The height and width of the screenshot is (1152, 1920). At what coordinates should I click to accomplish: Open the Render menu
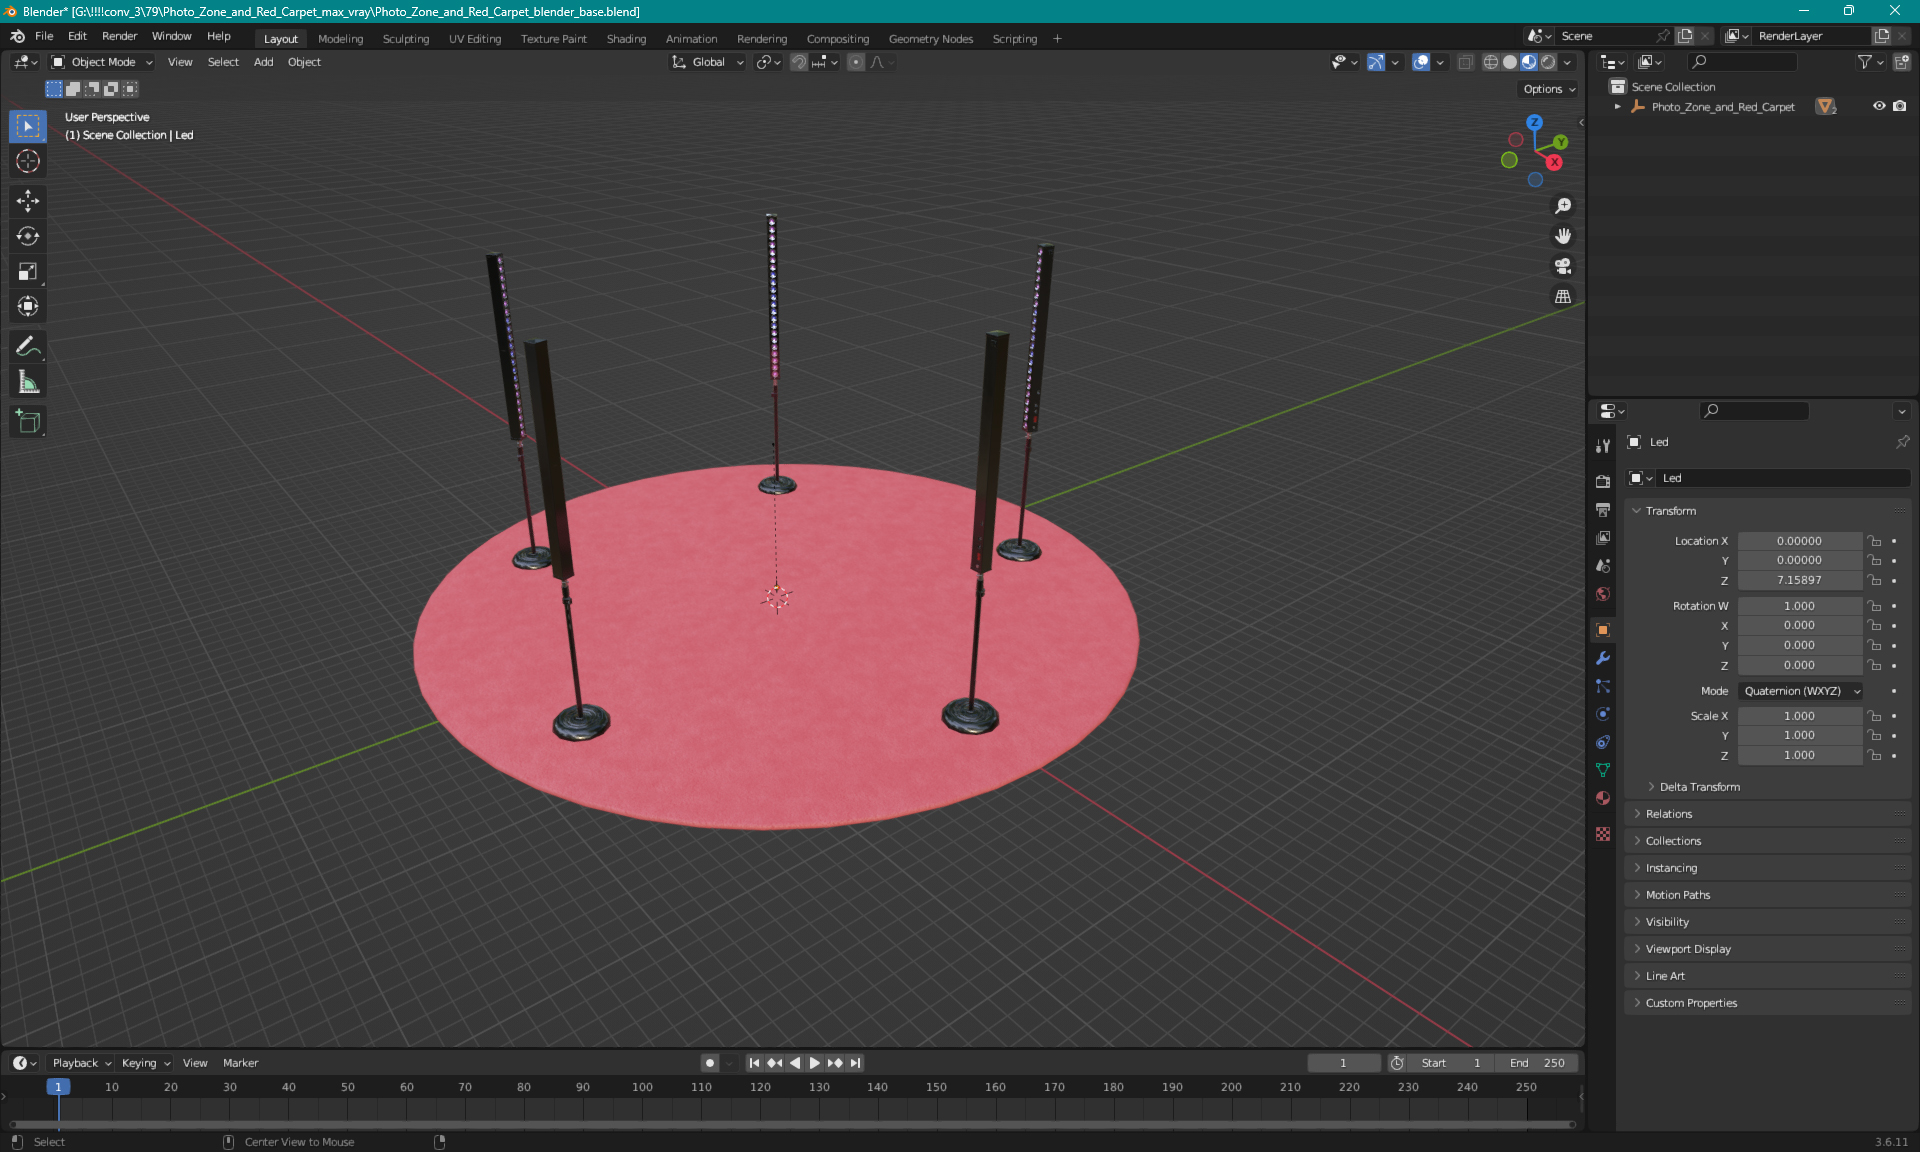pyautogui.click(x=119, y=36)
